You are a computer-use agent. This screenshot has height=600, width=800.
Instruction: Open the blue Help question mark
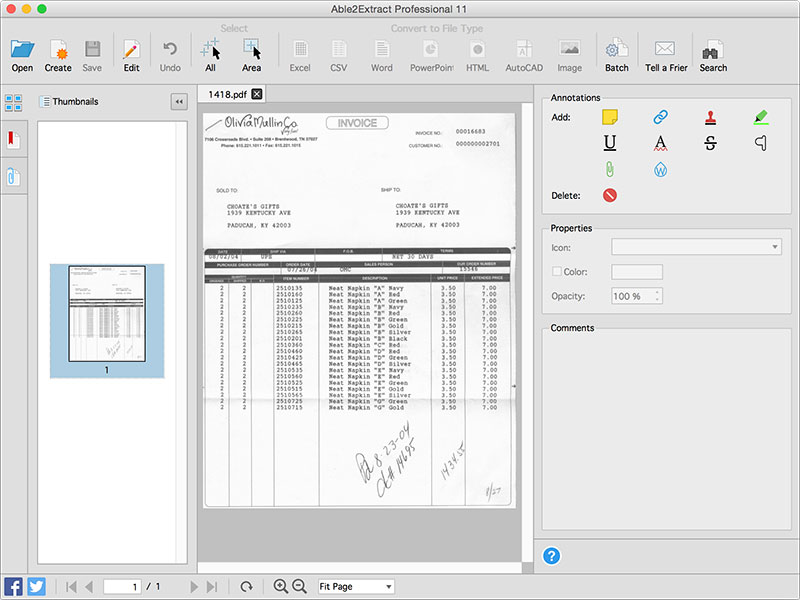click(x=552, y=556)
